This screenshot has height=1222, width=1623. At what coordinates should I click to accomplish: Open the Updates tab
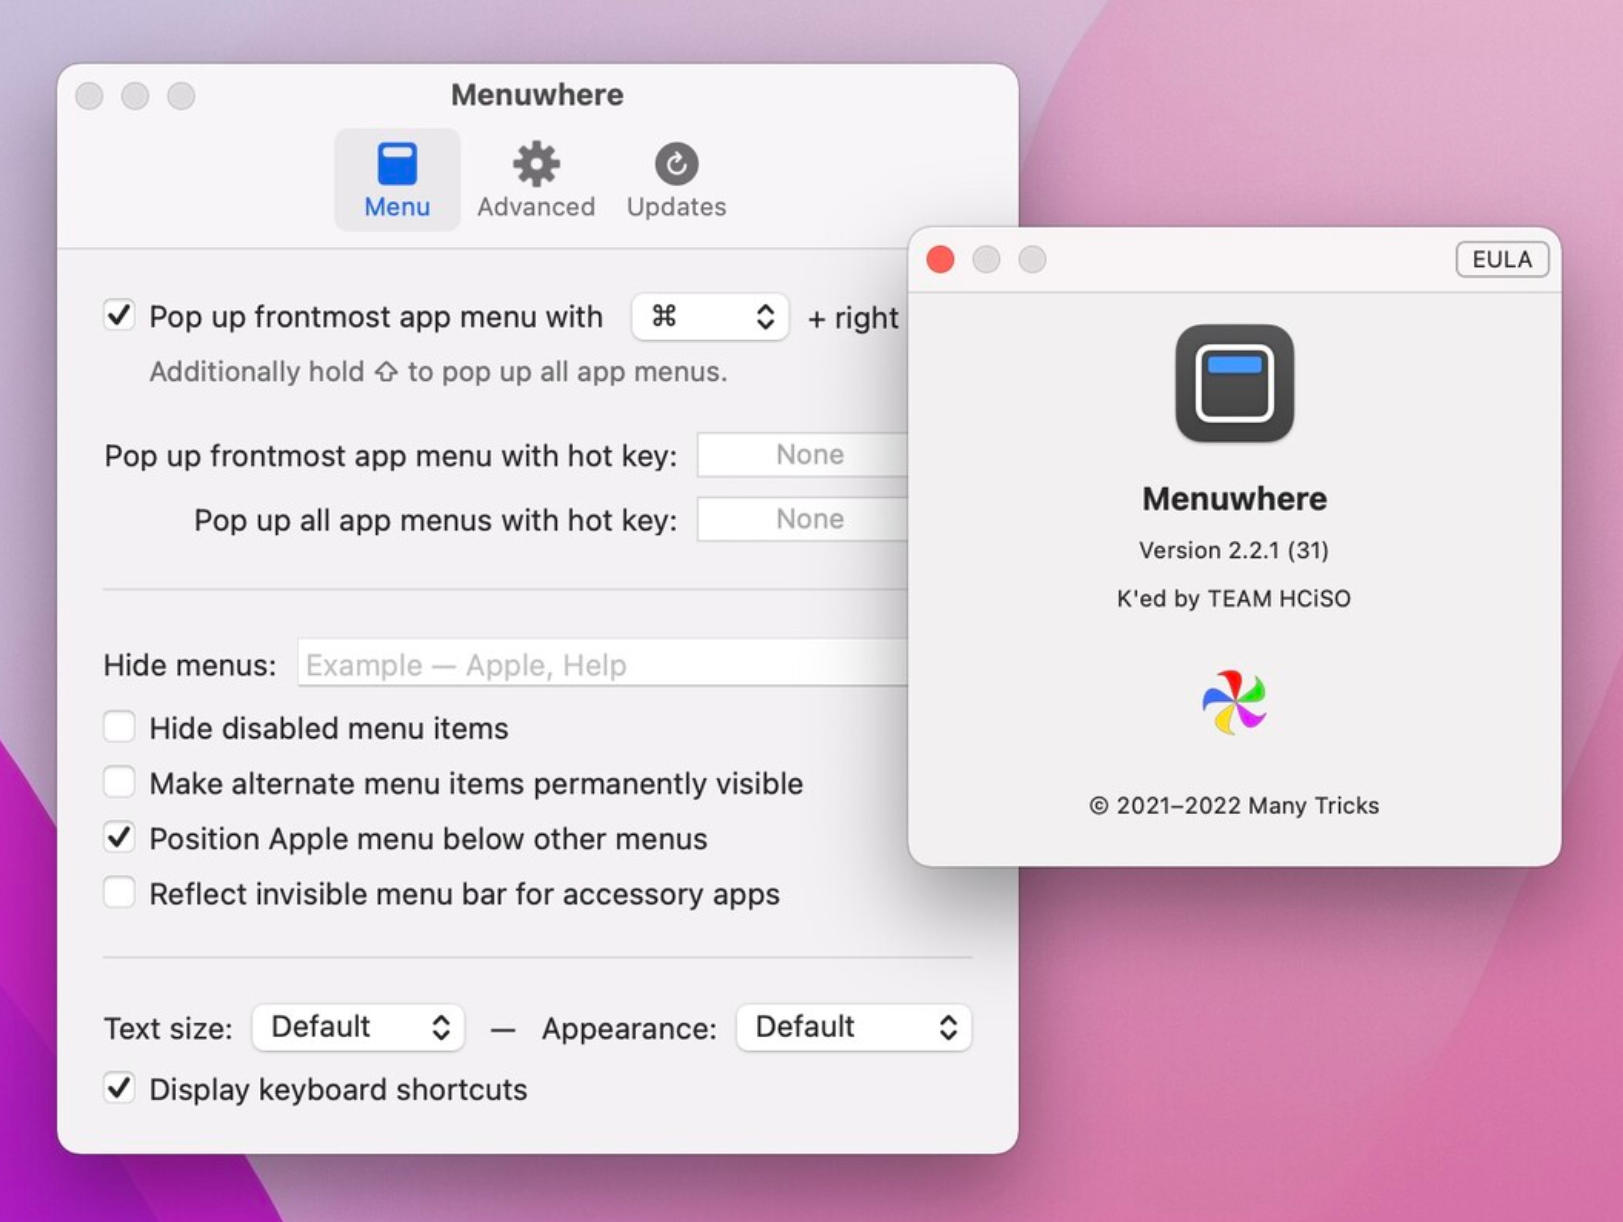676,180
